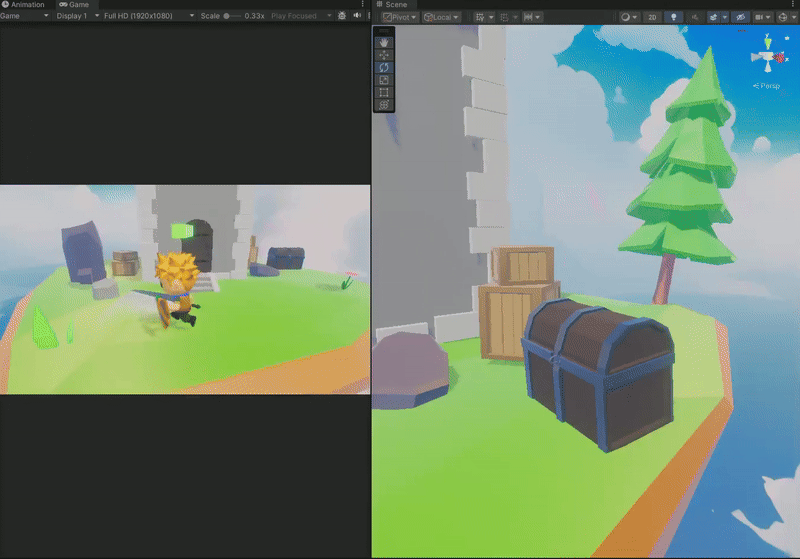Click the tools overlay grip handle
The image size is (800, 559).
[384, 32]
